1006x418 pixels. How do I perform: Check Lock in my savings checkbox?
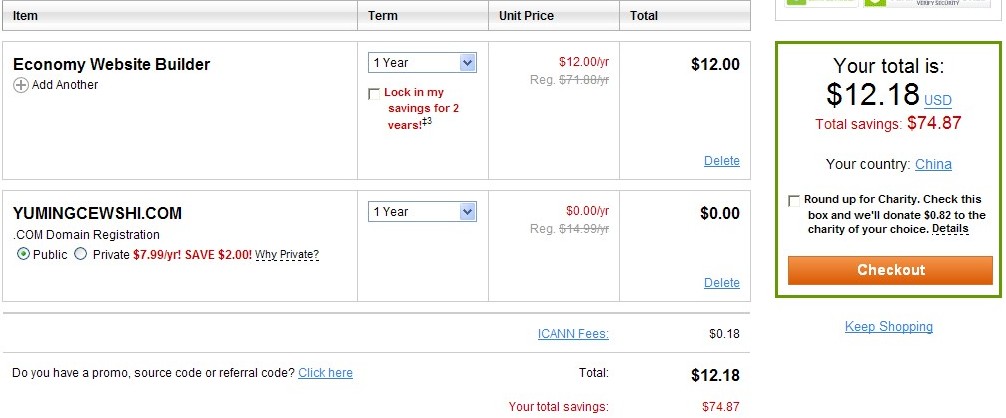(374, 94)
